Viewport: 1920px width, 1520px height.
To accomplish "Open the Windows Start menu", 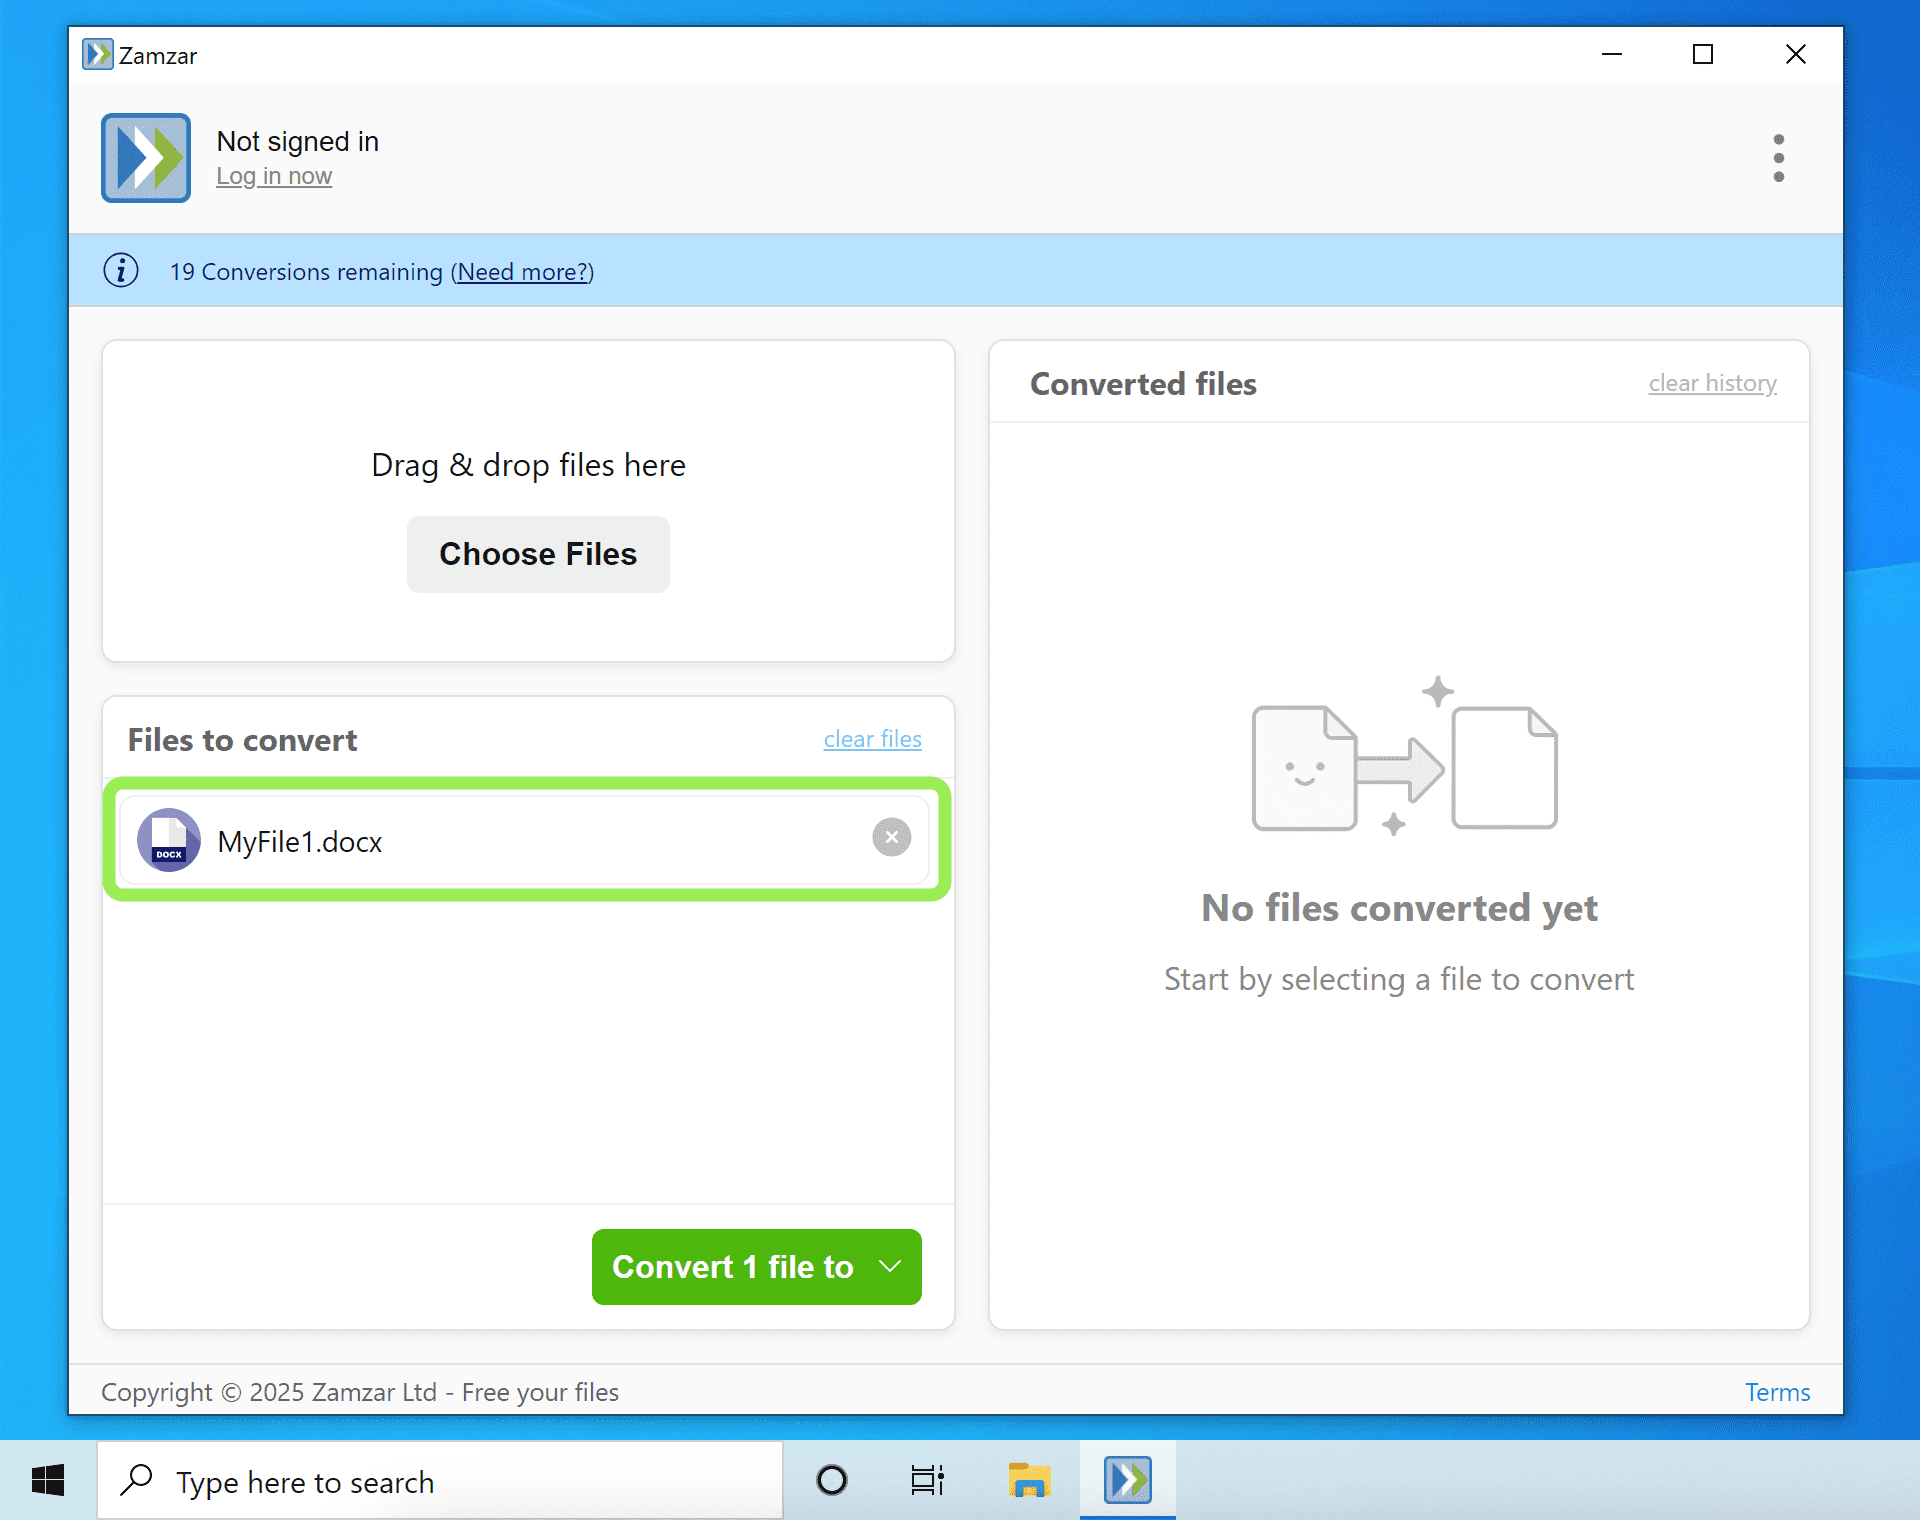I will 47,1480.
